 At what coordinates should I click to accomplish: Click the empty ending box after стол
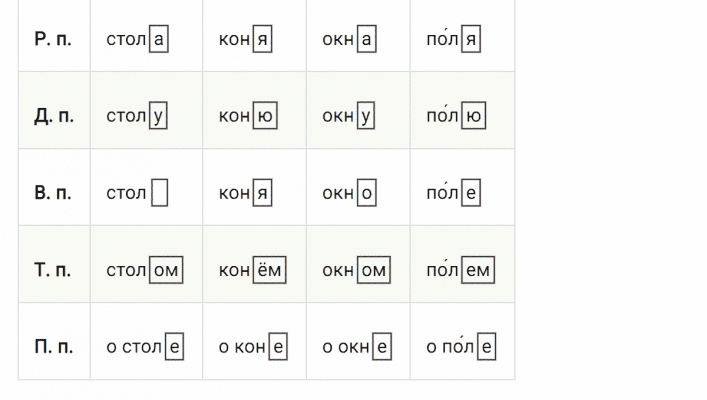coord(159,193)
